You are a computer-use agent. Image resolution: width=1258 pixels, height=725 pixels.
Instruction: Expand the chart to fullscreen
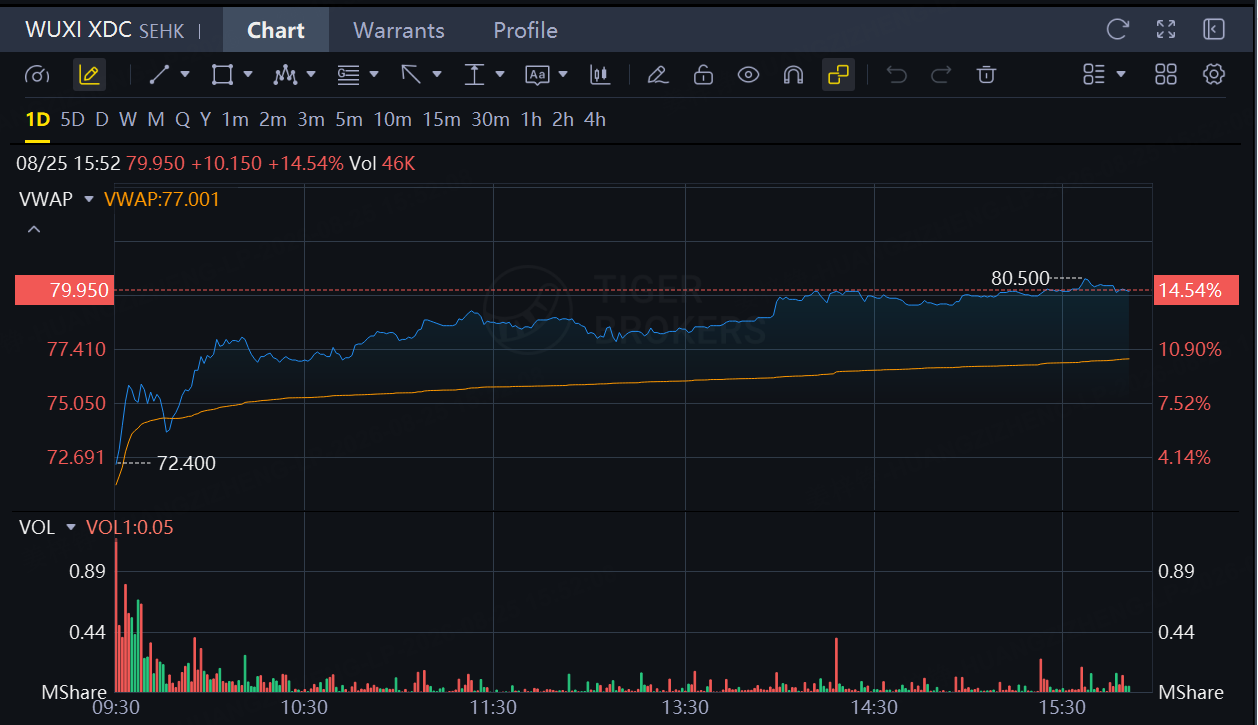[1166, 29]
